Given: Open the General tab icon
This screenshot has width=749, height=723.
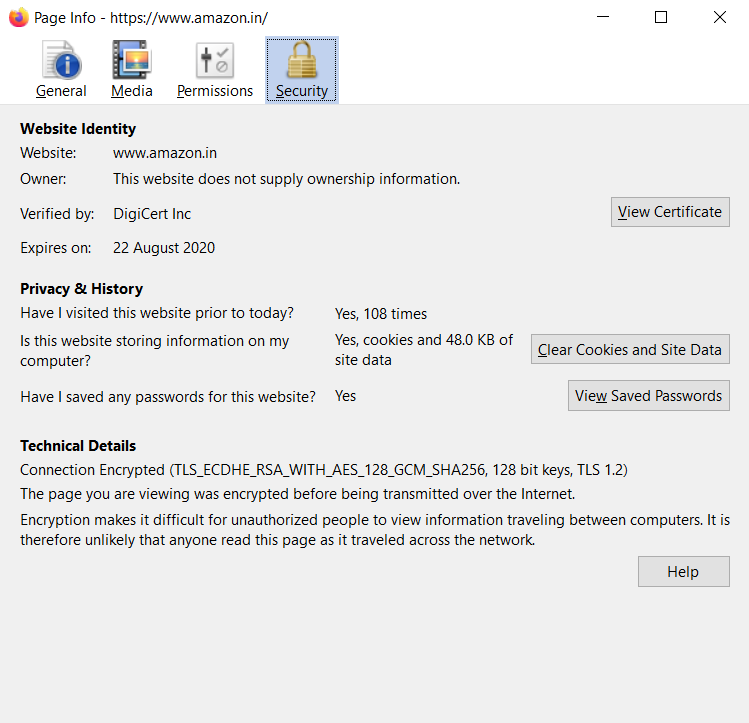Looking at the screenshot, I should 61,60.
